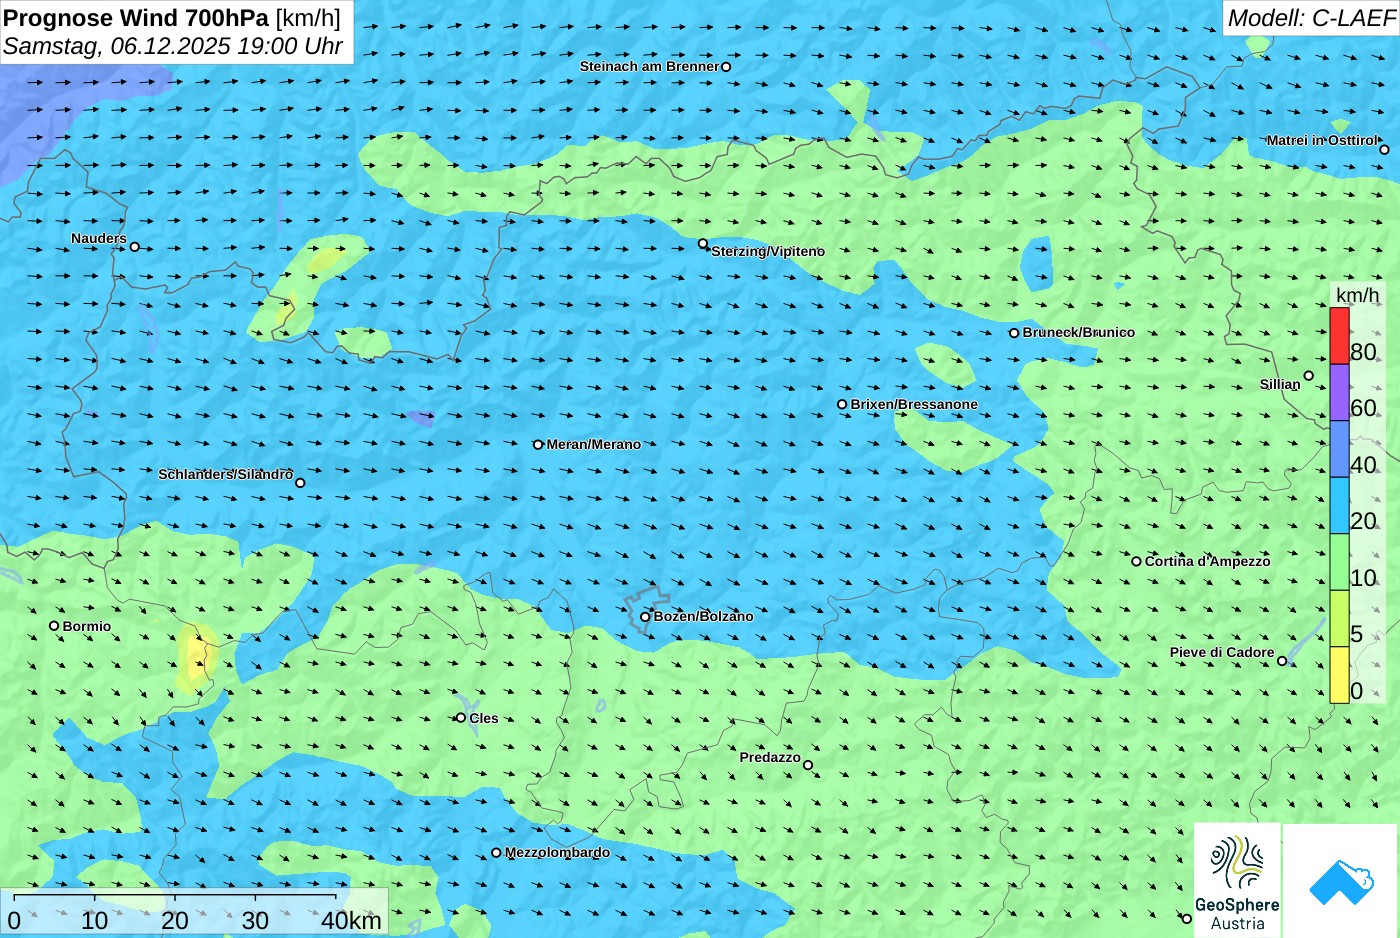Click the cyan 20 km/h legend swatch
Screen dimensions: 1400x938
tap(1339, 506)
